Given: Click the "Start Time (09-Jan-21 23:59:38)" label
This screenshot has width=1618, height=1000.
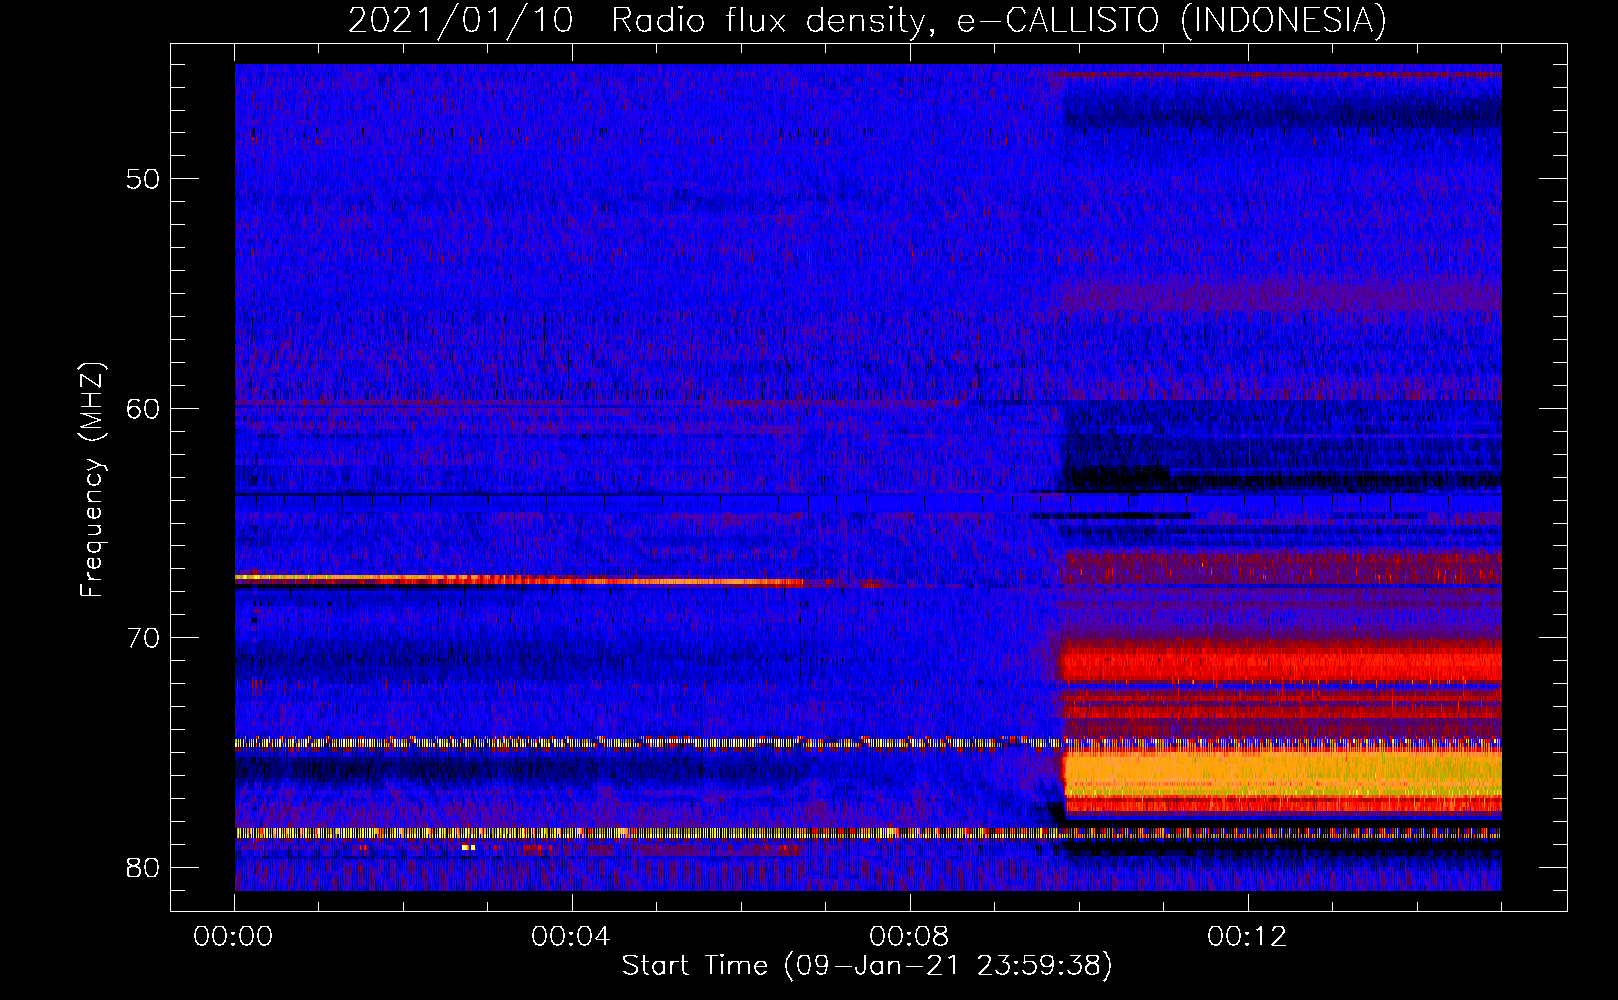Looking at the screenshot, I should pyautogui.click(x=867, y=966).
